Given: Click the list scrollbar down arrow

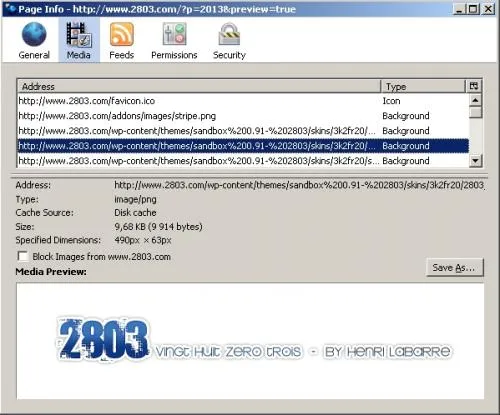Looking at the screenshot, I should point(475,161).
